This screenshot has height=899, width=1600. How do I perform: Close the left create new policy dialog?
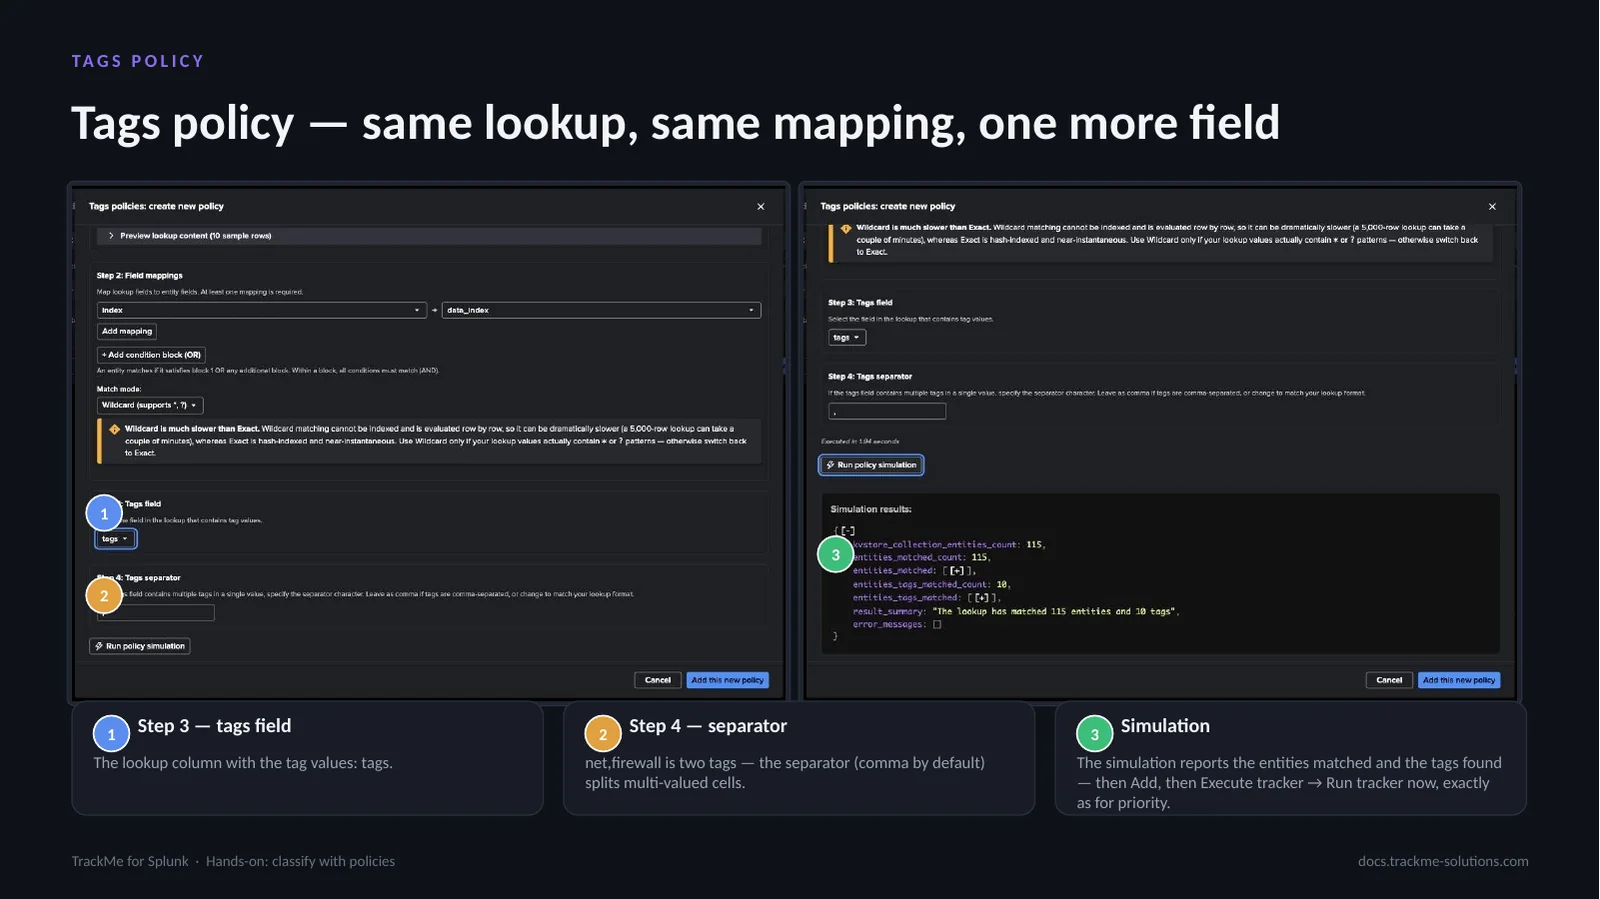coord(761,207)
